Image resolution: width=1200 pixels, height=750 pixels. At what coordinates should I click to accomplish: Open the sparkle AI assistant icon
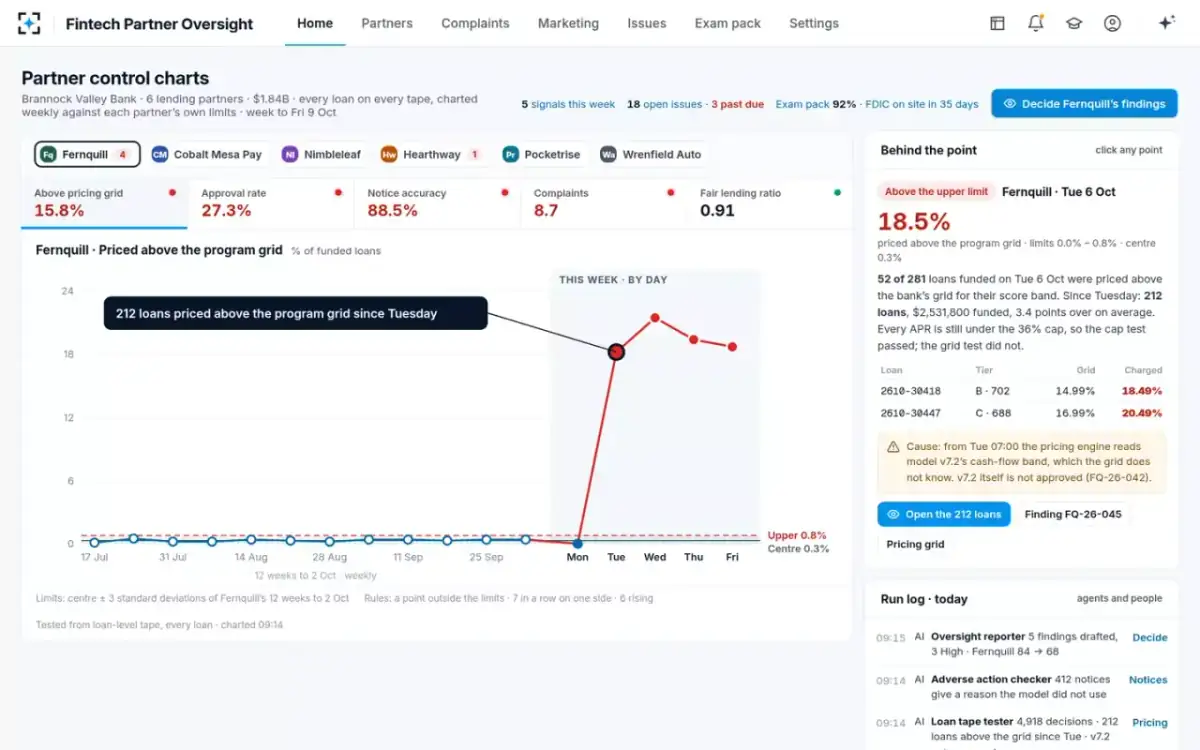point(1166,23)
